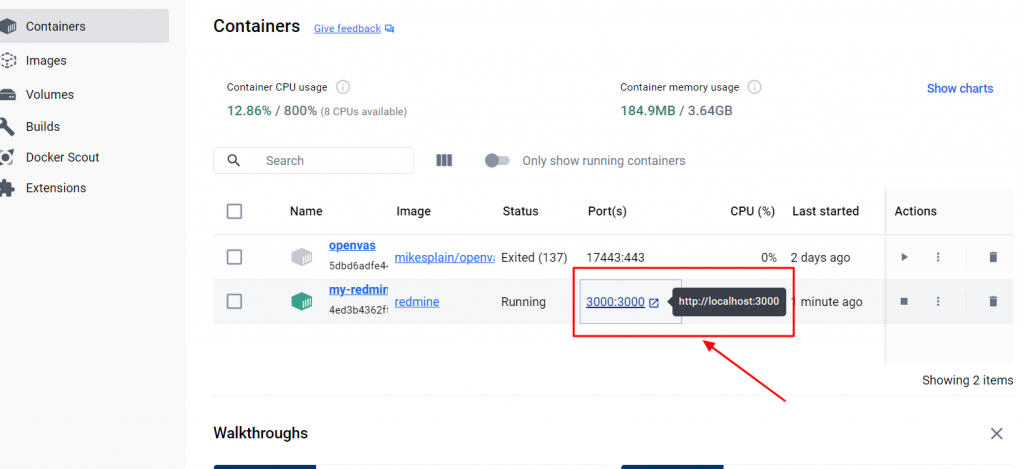Viewport: 1024px width, 469px height.
Task: Open Docker Scout from sidebar
Action: 62,157
